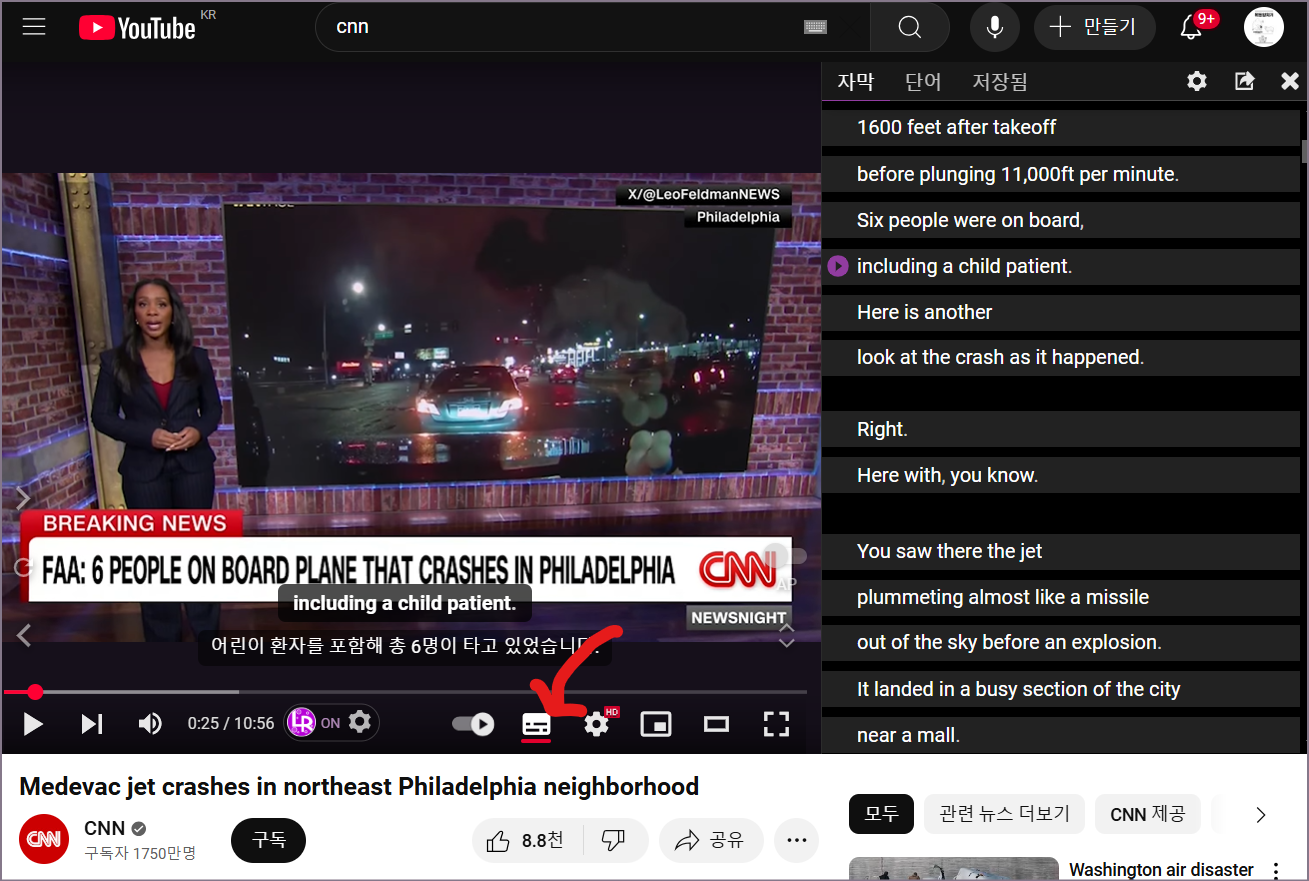
Task: Switch to the 저장됨 tab
Action: pos(1000,82)
